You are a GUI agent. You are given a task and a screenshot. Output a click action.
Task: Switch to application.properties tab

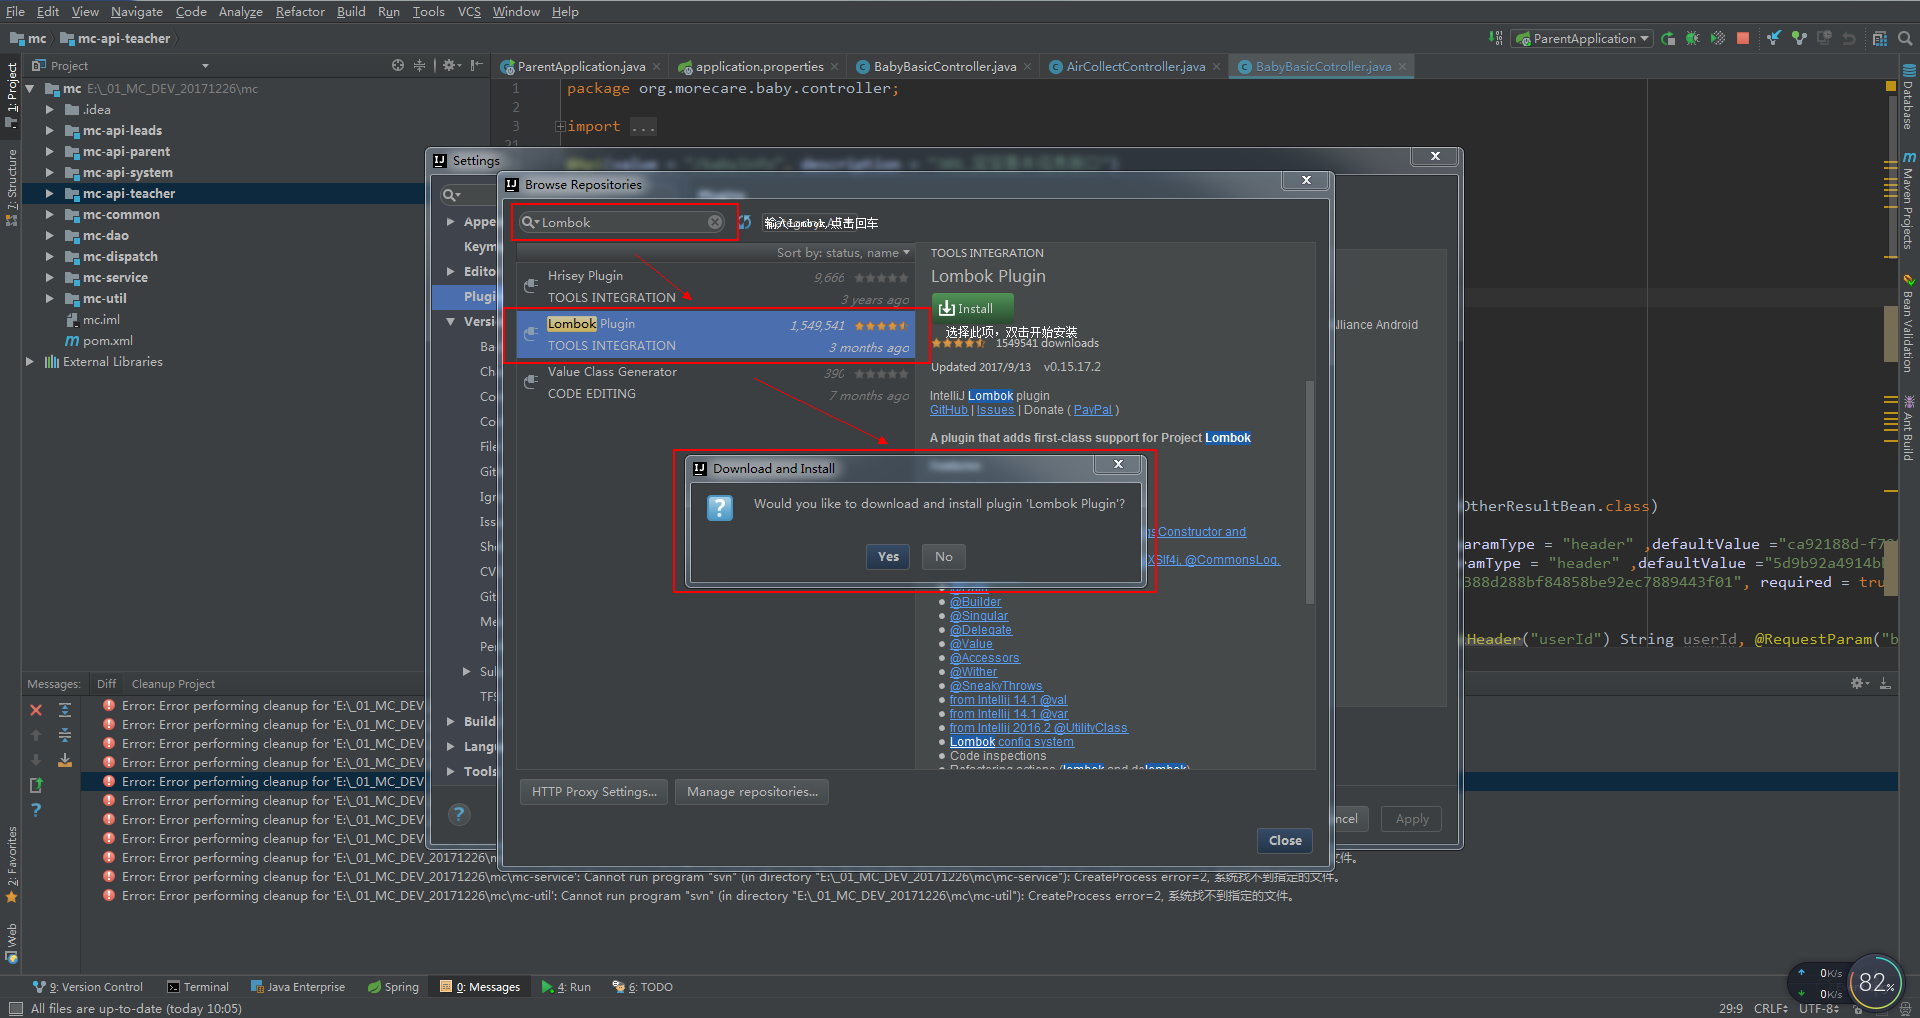(758, 66)
